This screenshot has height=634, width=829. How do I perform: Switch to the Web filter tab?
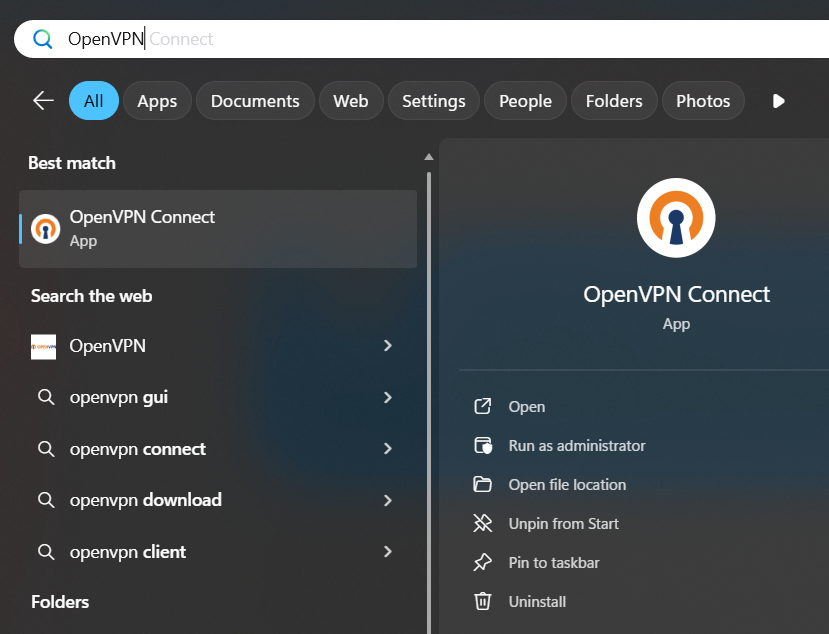click(x=351, y=100)
